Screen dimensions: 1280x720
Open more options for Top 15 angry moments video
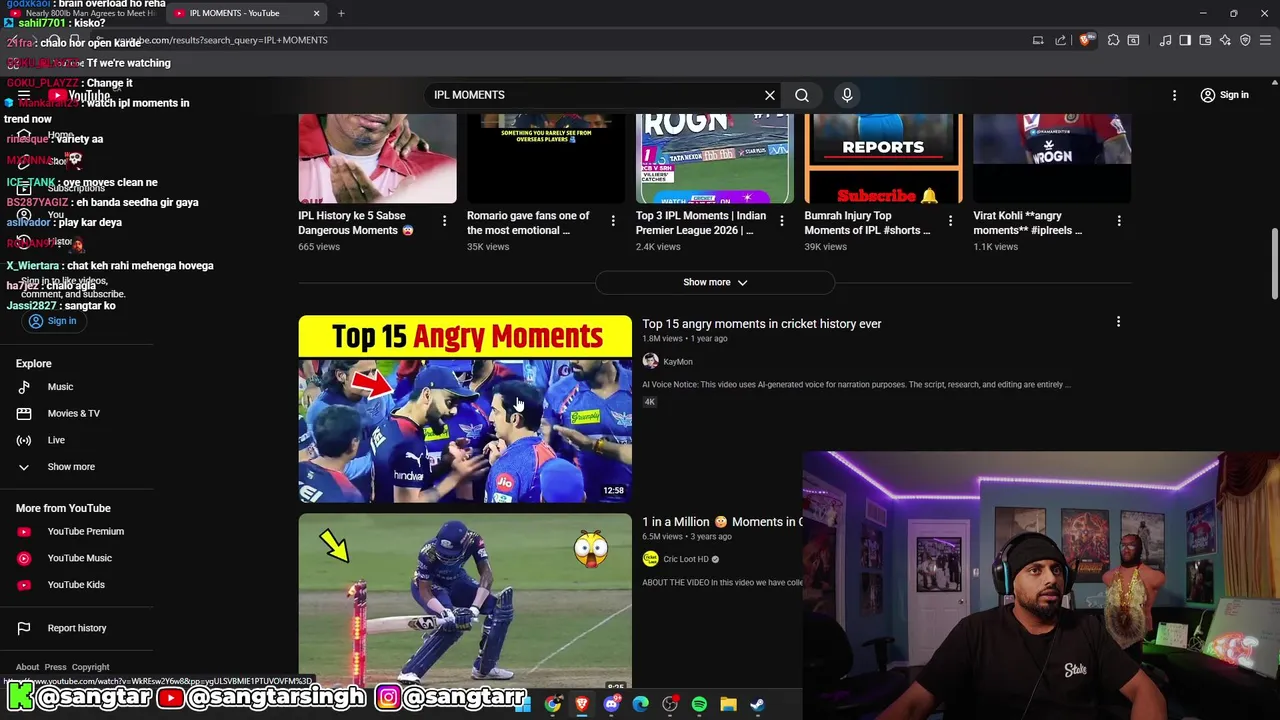point(1118,322)
